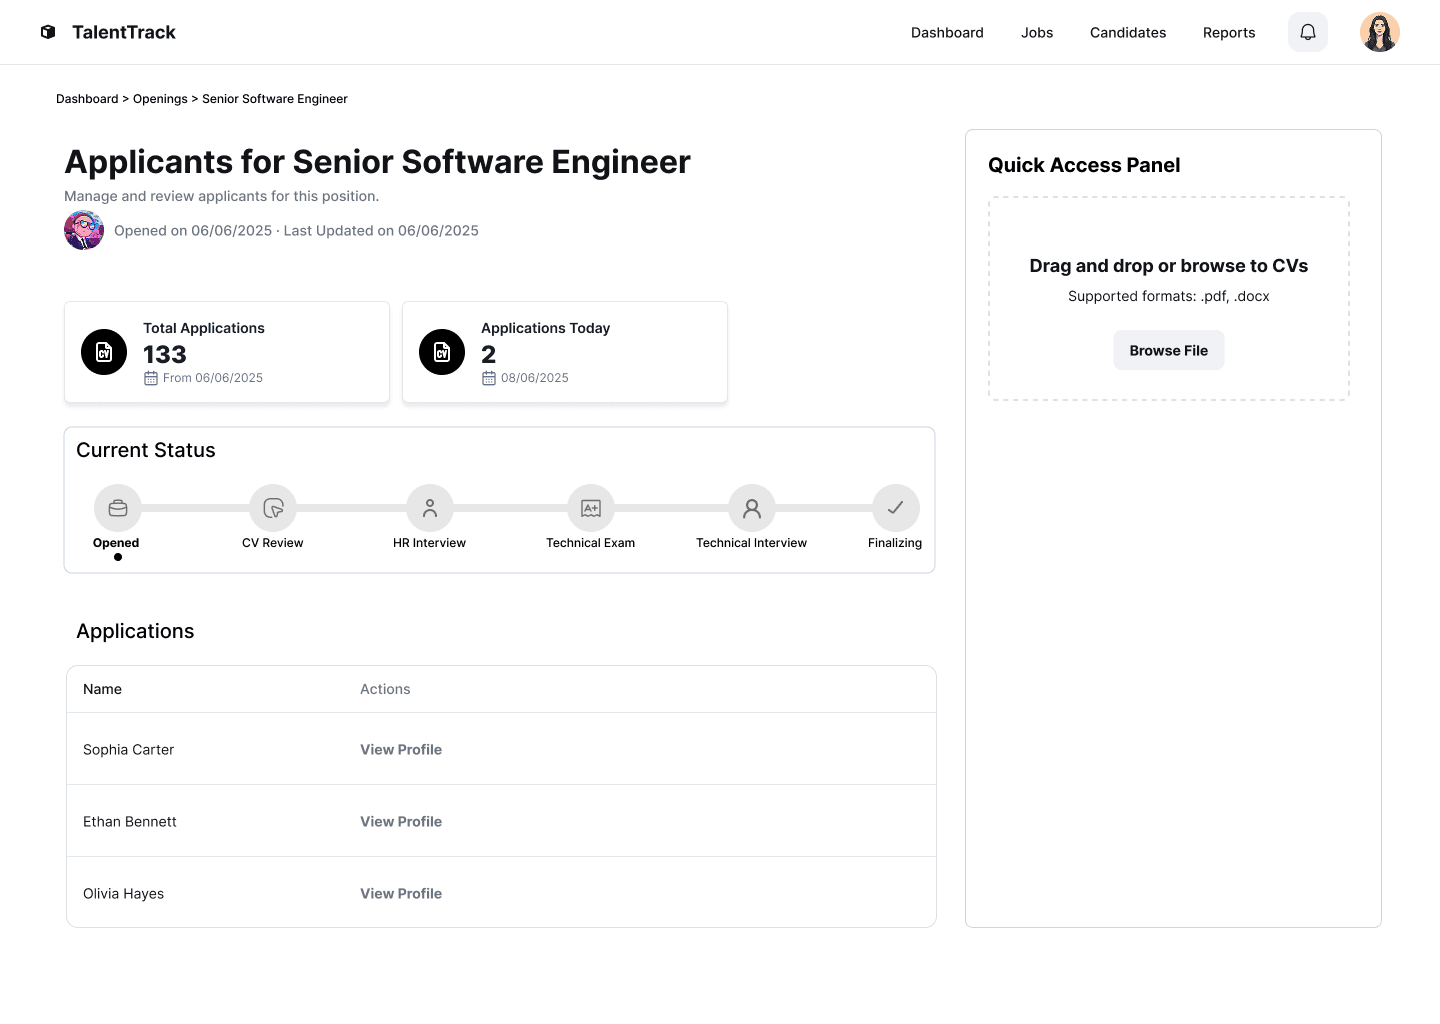
Task: Select the Technical Exam stage icon
Action: [x=591, y=508]
